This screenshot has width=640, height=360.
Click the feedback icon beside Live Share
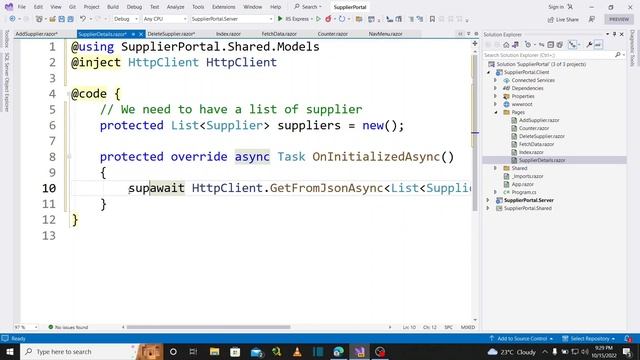(x=592, y=19)
